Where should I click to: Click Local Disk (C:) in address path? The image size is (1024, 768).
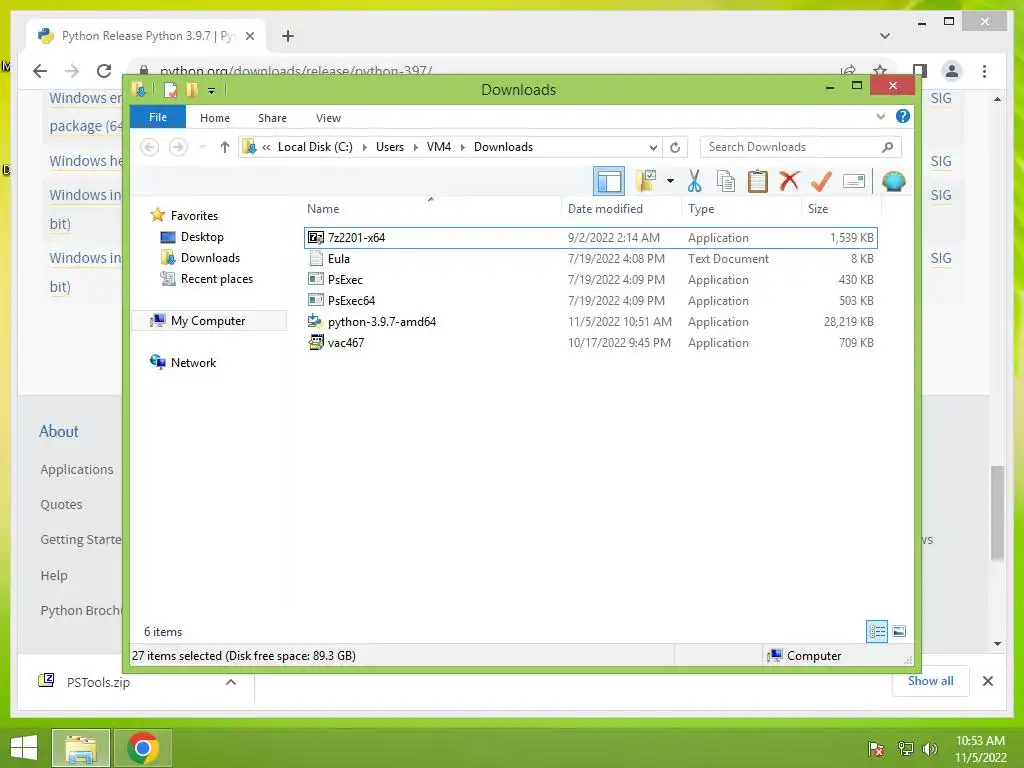(315, 147)
